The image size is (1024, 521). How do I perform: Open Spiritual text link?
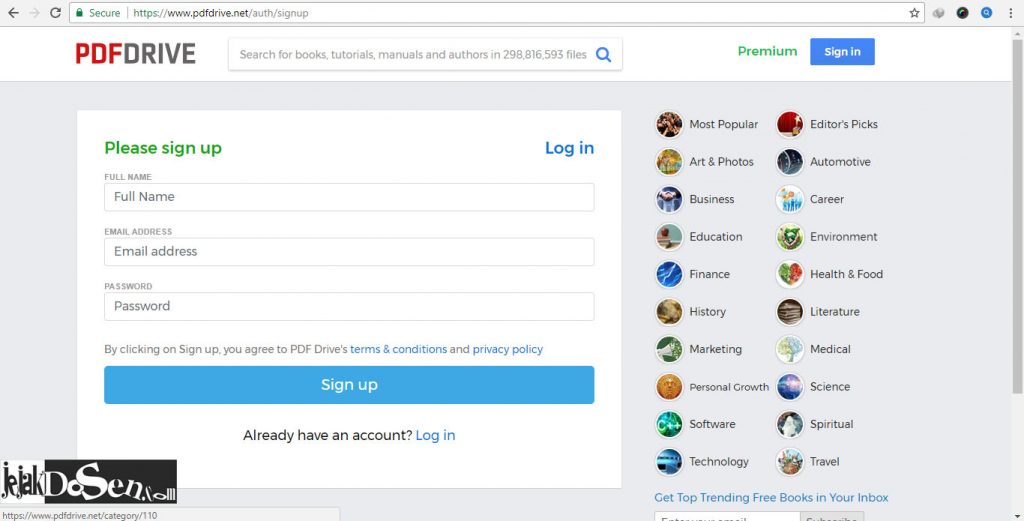coord(831,424)
